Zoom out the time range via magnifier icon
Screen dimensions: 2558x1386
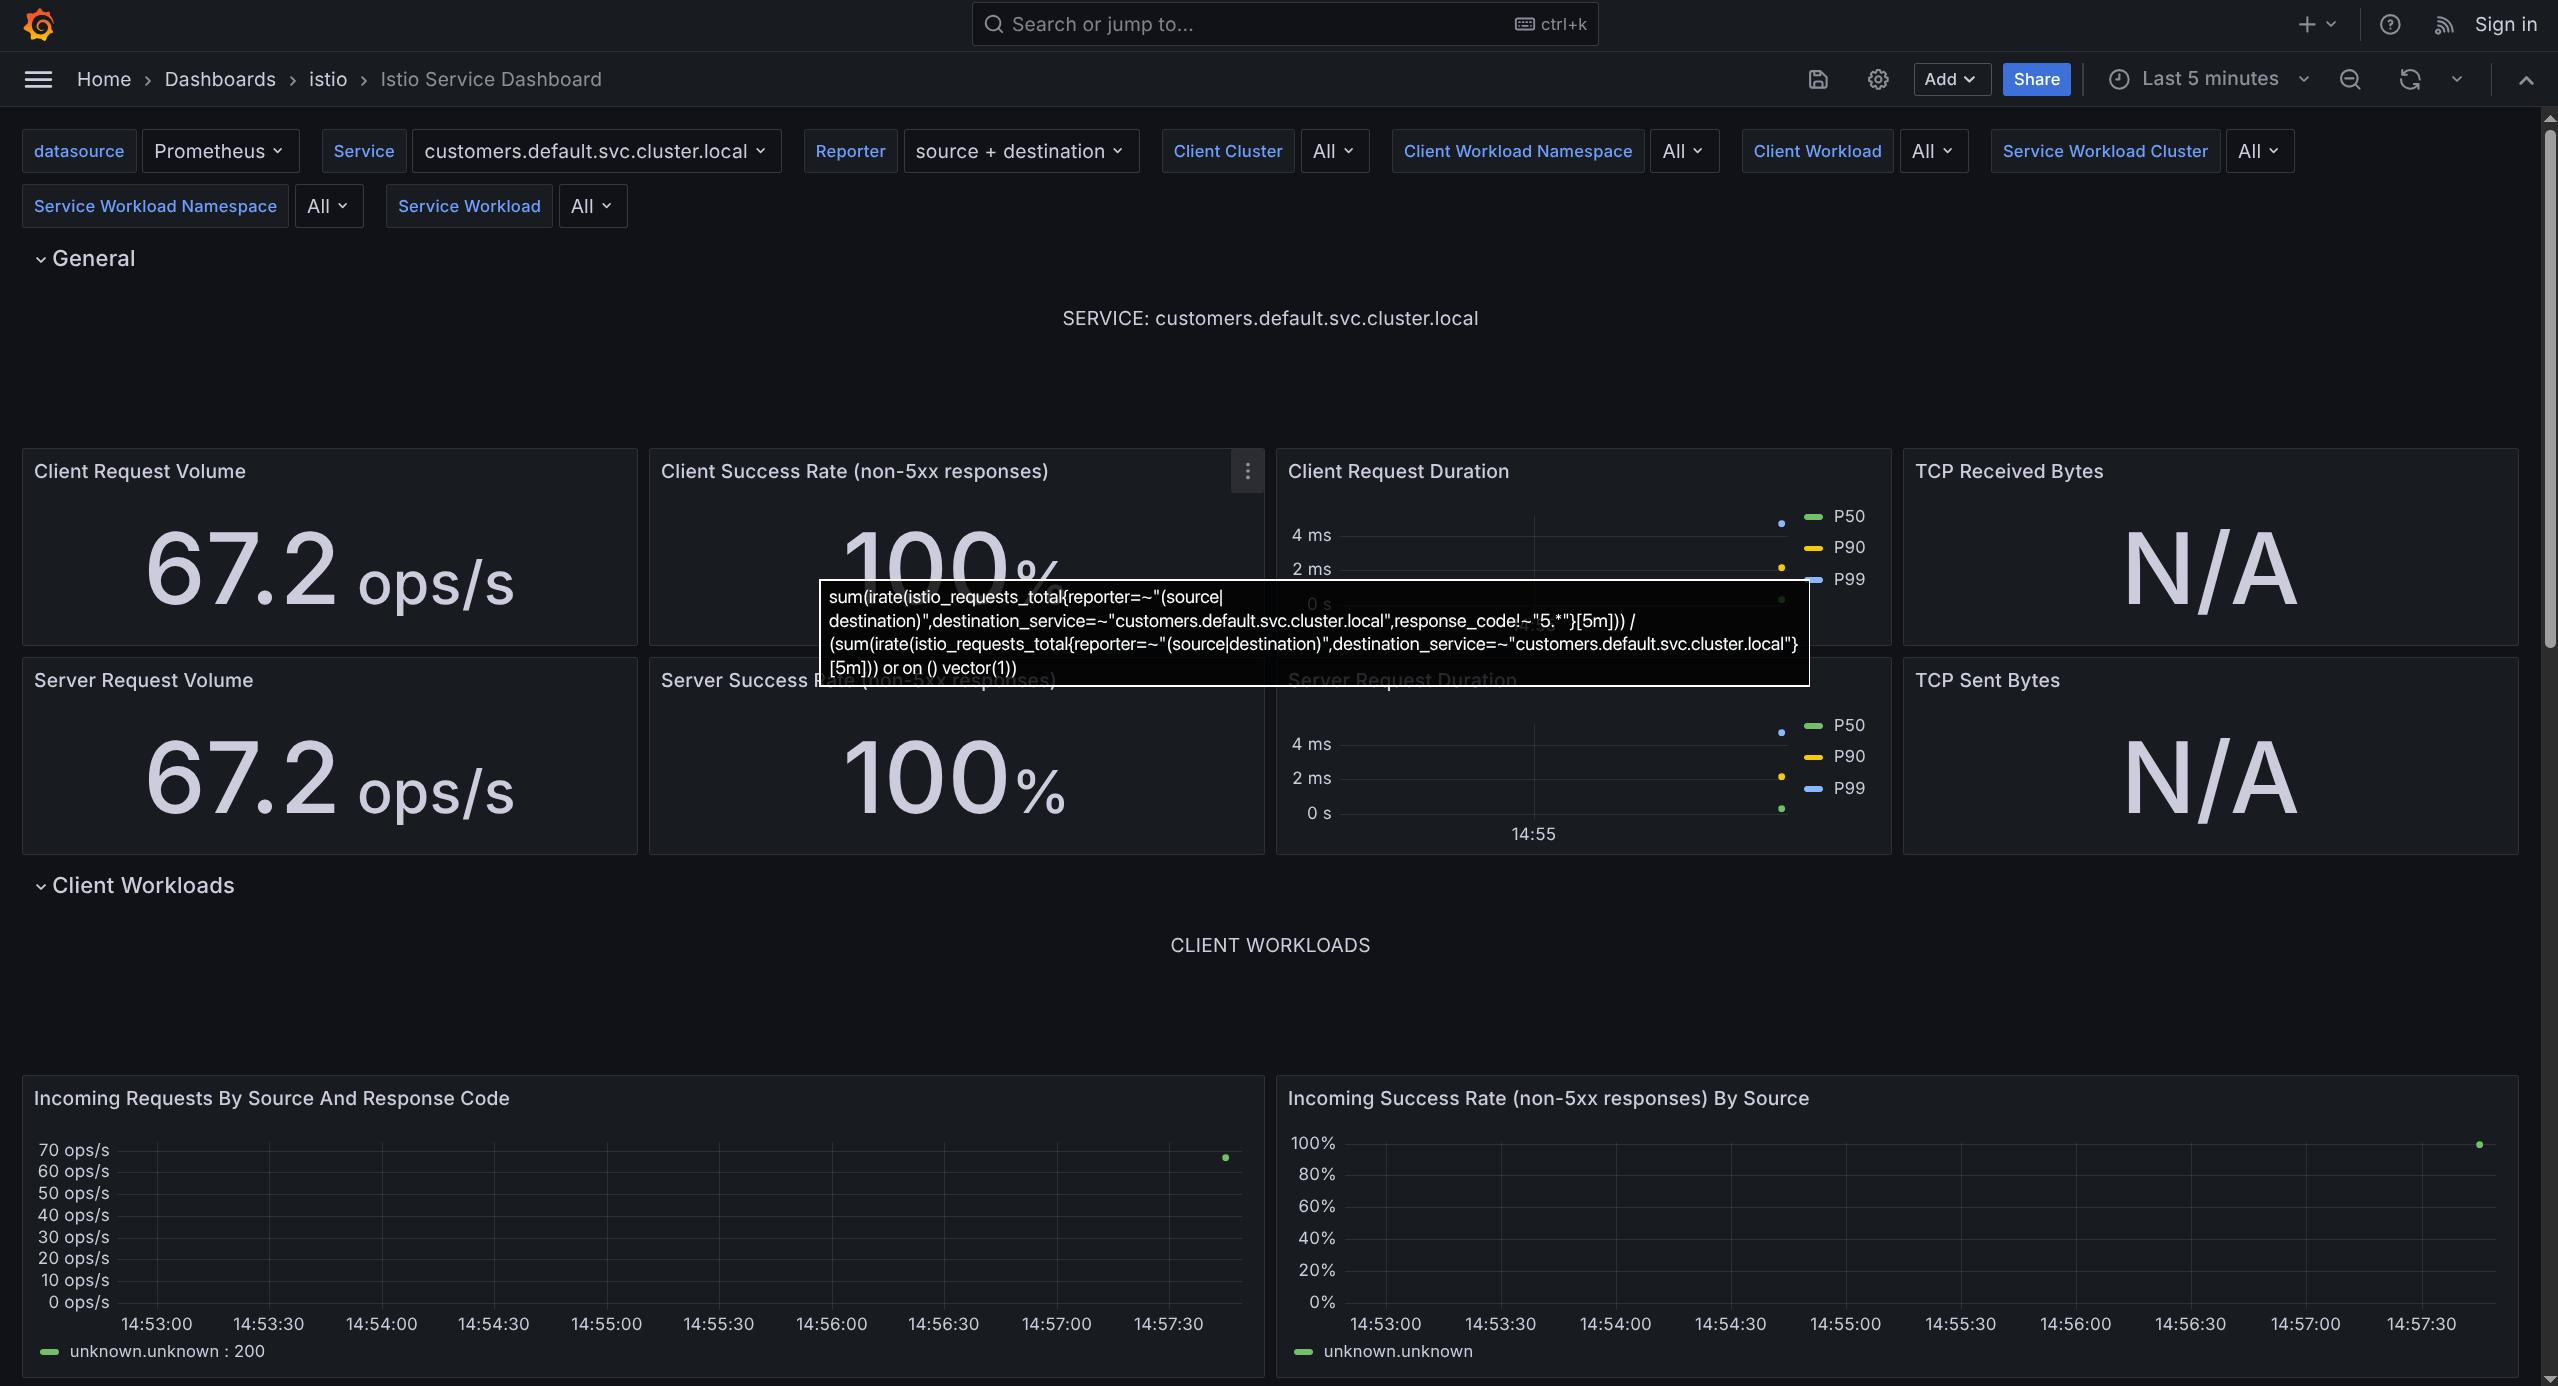point(2350,79)
